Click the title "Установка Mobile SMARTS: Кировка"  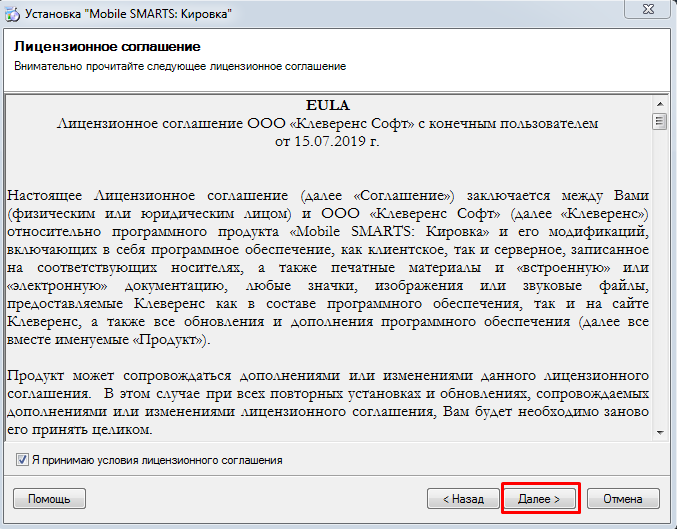click(x=128, y=14)
